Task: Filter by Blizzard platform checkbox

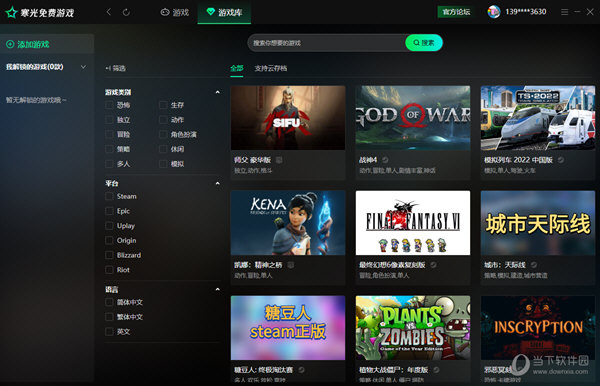Action: (x=109, y=255)
